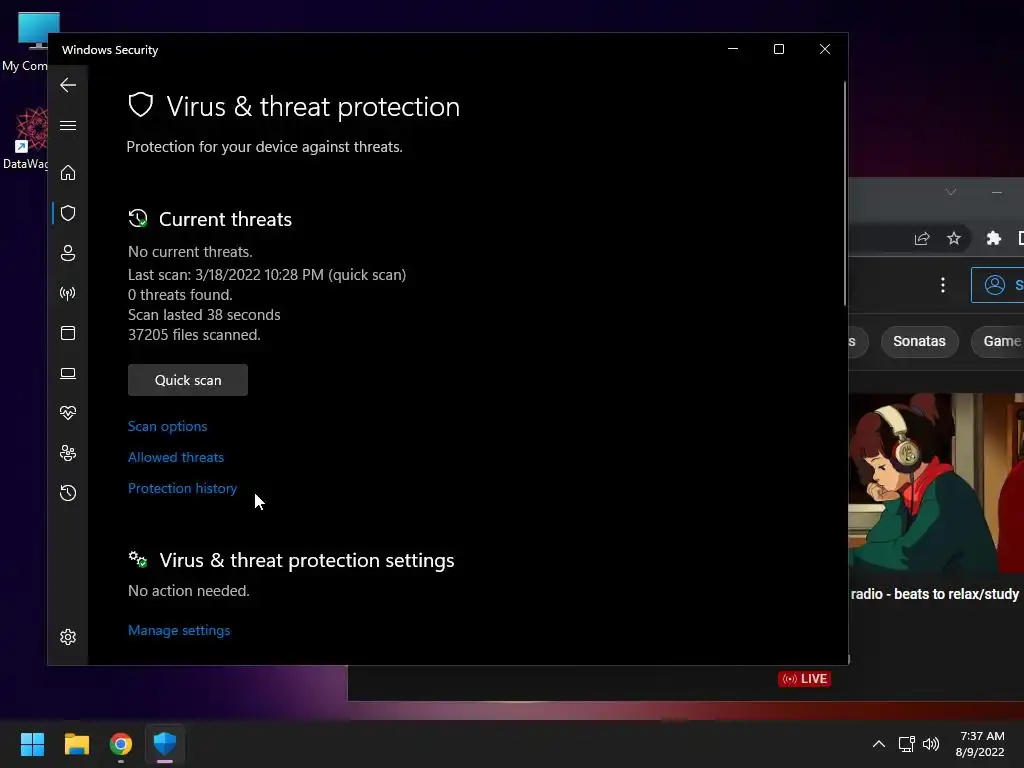Open browser extensions puzzle icon
The image size is (1024, 768).
point(994,238)
